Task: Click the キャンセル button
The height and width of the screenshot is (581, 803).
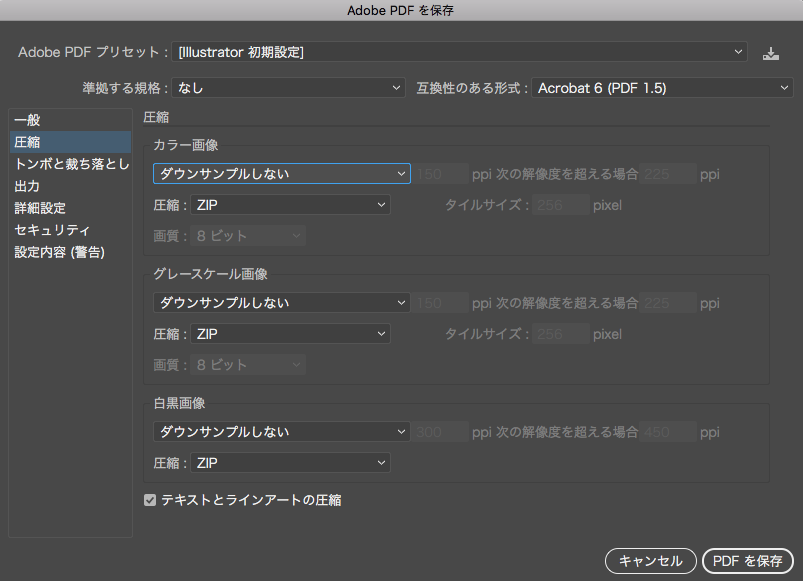Action: click(x=650, y=561)
